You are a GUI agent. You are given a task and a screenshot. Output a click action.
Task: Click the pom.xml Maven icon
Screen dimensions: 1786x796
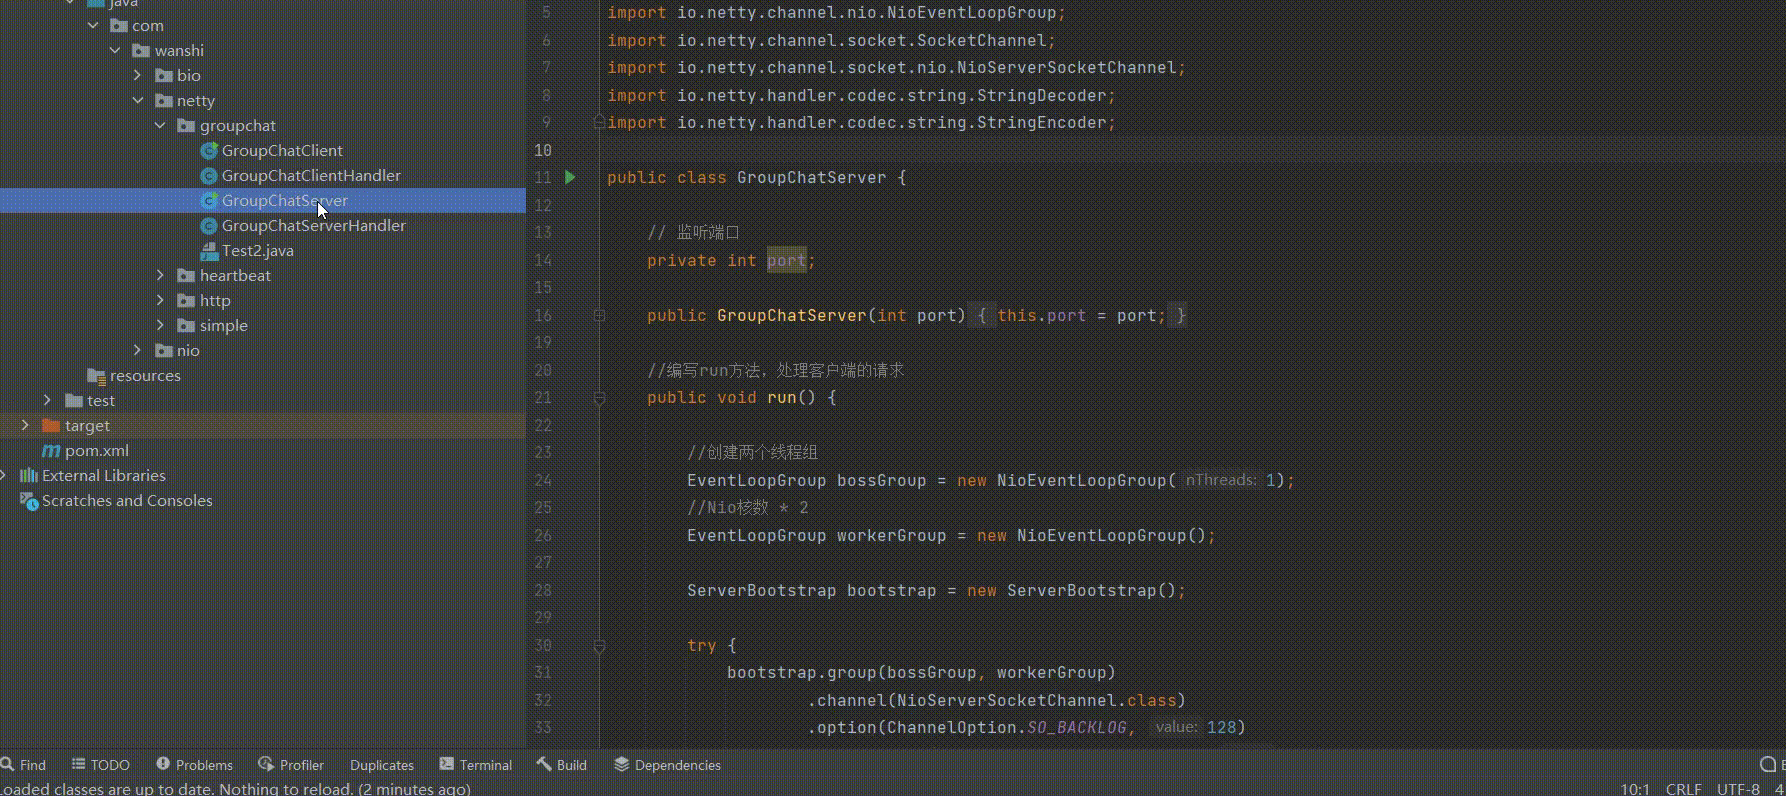(51, 450)
